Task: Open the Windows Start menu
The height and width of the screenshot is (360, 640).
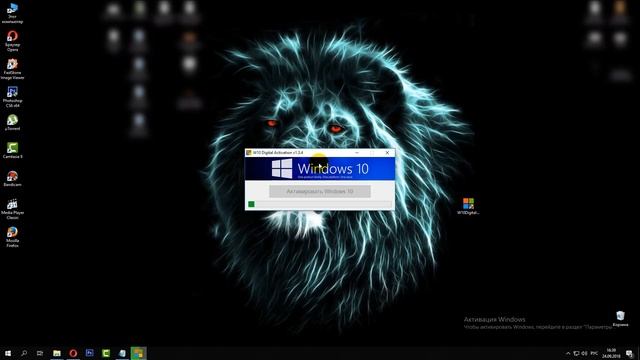Action: (8, 353)
